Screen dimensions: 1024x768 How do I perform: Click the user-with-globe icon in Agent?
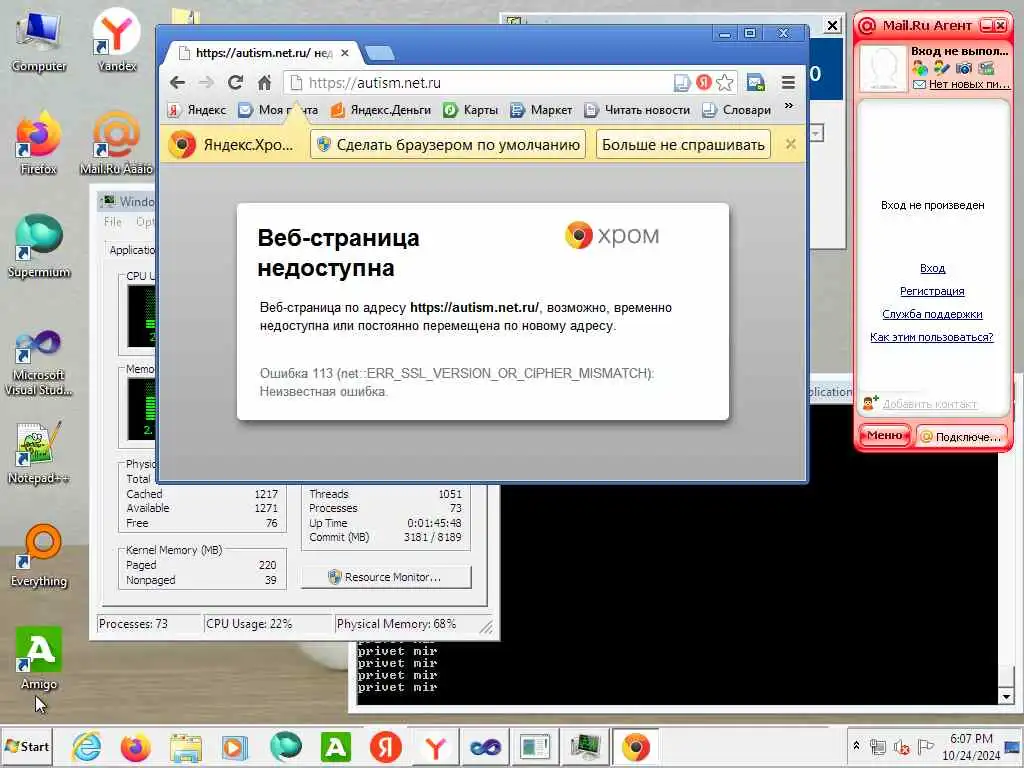[x=920, y=68]
